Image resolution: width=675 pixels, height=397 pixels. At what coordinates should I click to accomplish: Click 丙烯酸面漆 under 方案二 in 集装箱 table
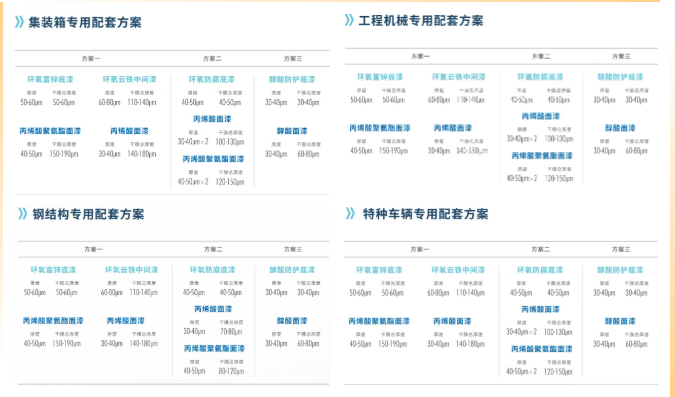pos(212,119)
